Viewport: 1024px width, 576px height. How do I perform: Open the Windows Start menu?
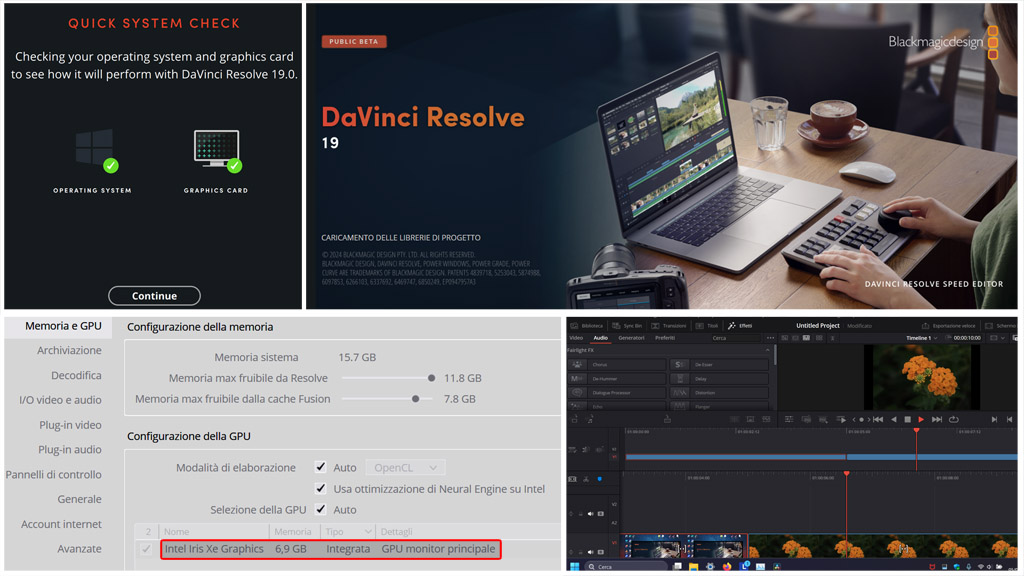[x=575, y=566]
